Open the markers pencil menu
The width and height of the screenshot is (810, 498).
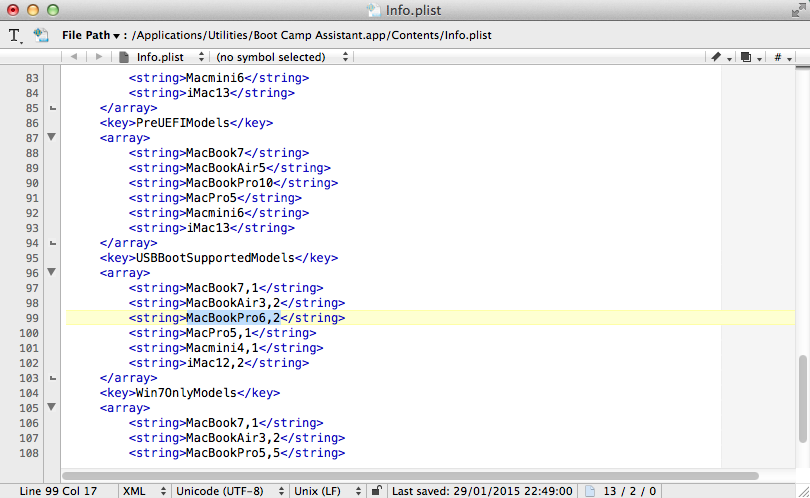(x=721, y=57)
